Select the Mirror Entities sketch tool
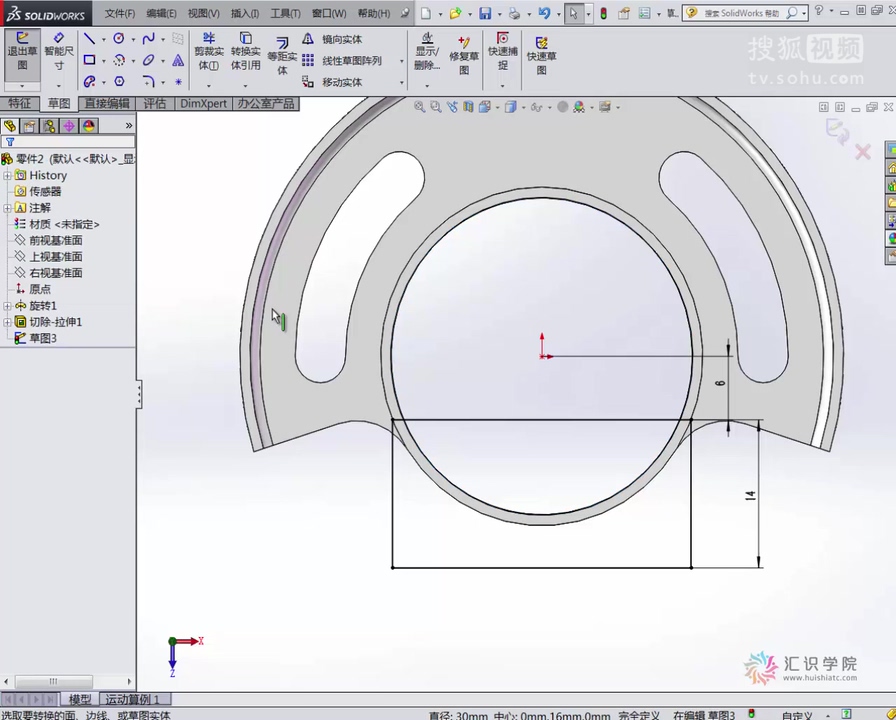Image resolution: width=896 pixels, height=720 pixels. 343,39
